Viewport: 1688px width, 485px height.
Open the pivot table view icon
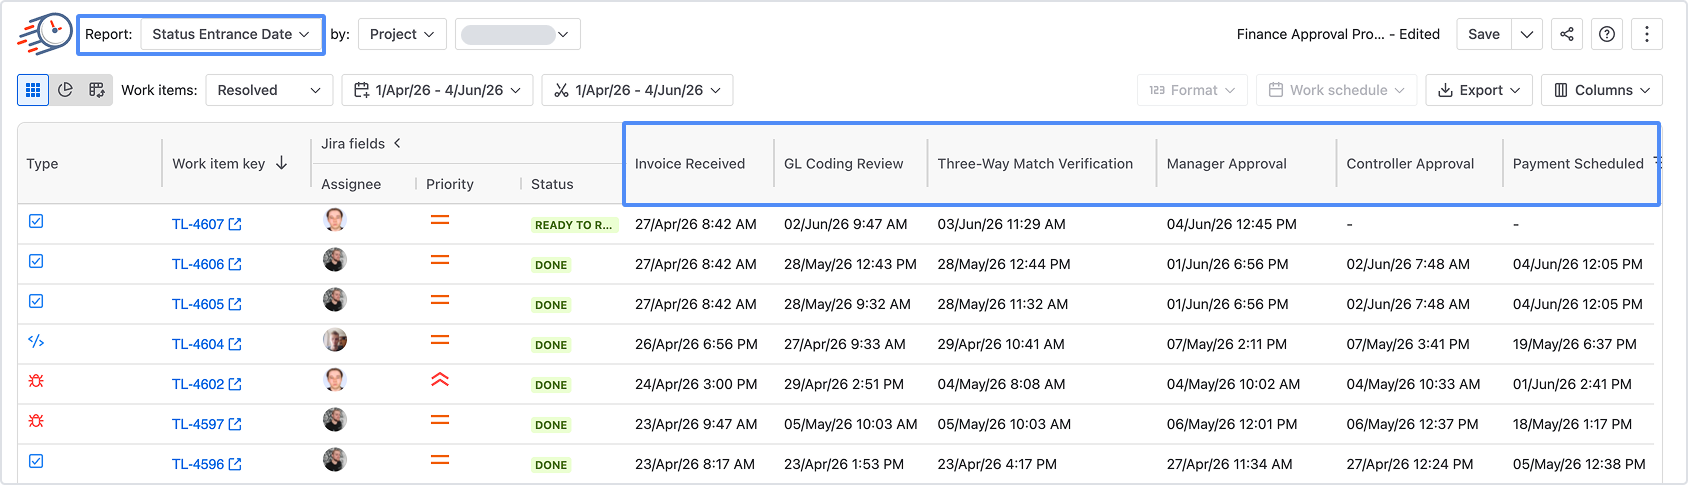pos(97,90)
